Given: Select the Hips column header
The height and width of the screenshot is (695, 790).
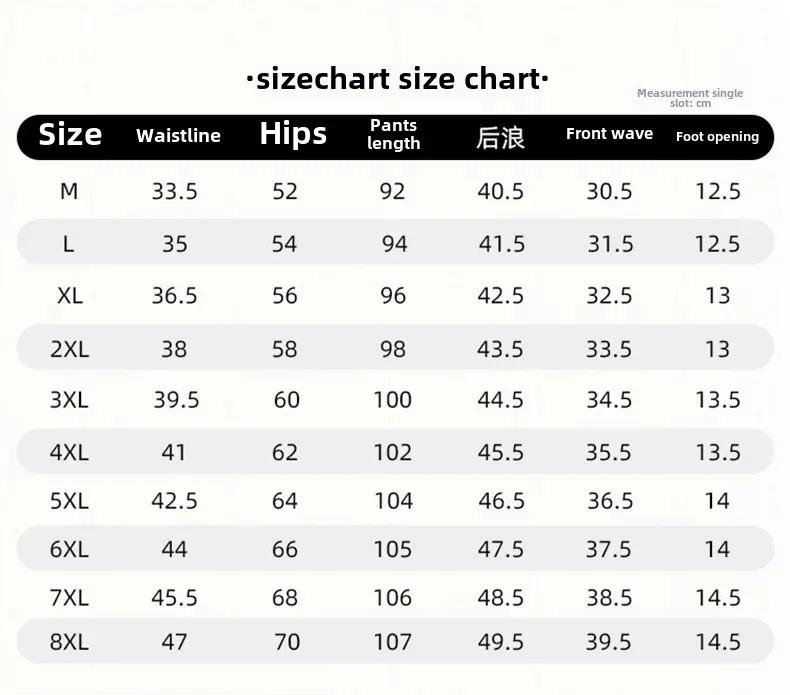Looking at the screenshot, I should point(293,135).
